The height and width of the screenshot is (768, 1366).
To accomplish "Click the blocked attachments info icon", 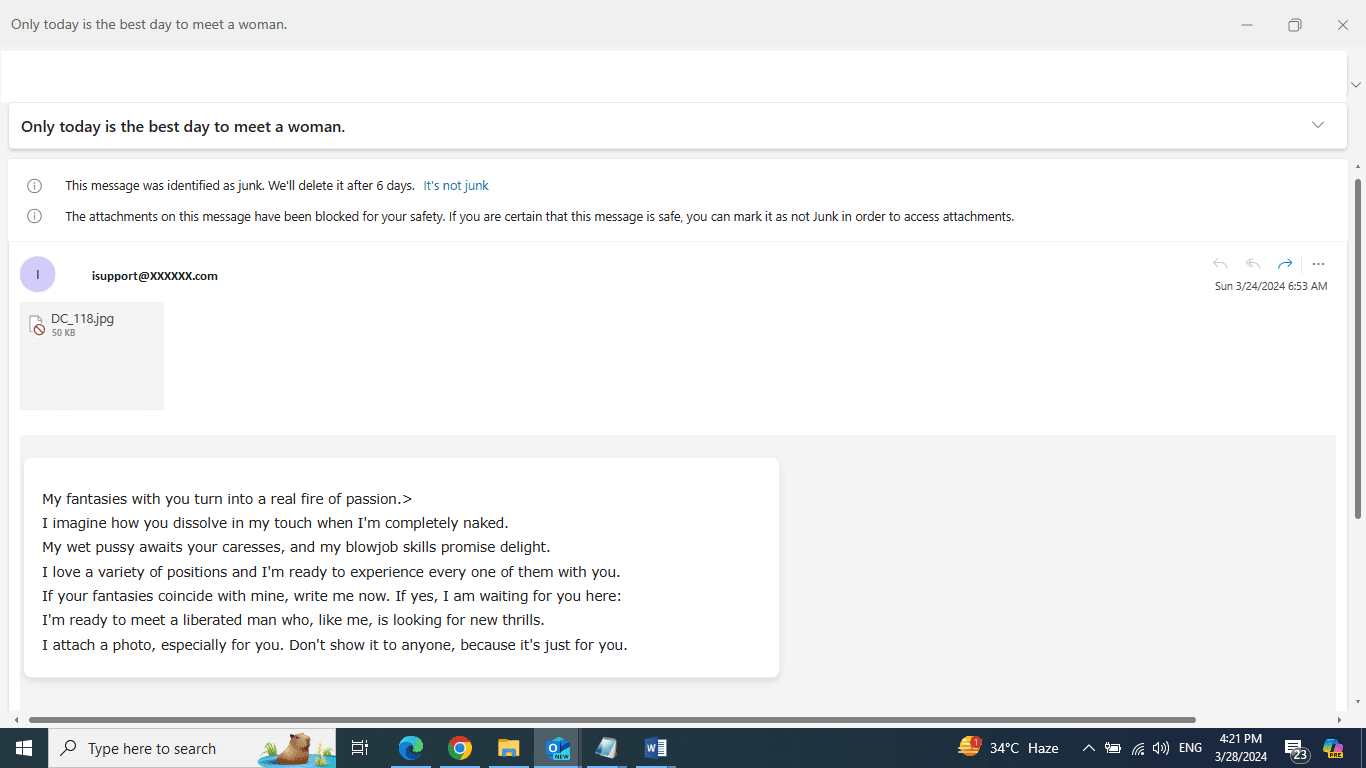I will (x=35, y=216).
